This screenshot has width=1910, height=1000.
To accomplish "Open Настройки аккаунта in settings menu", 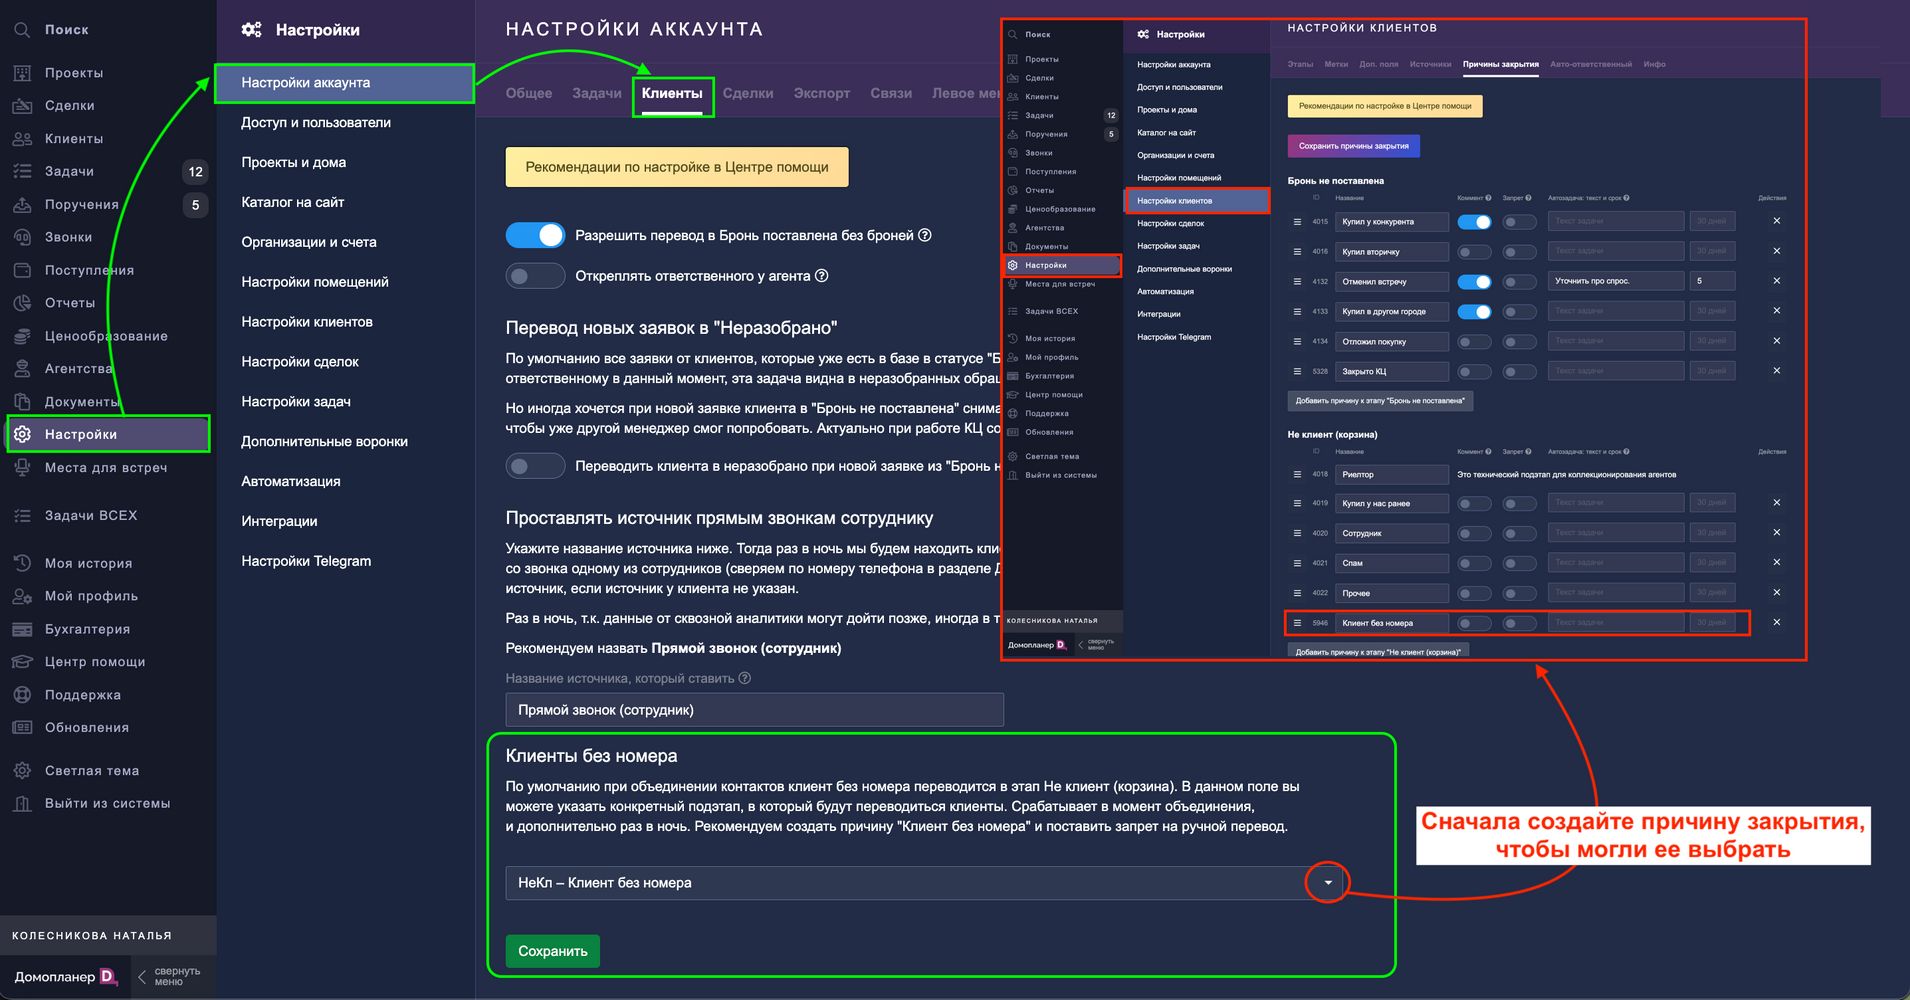I will coord(344,83).
